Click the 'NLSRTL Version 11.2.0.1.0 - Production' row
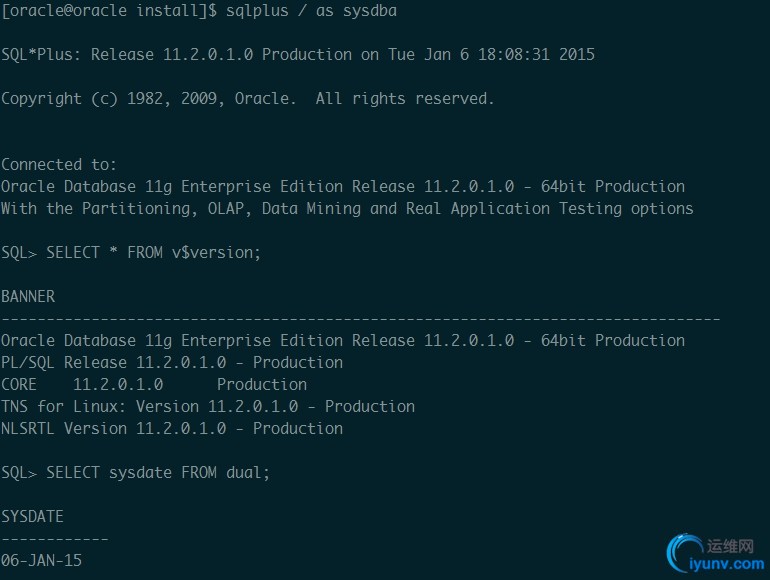Viewport: 770px width, 580px height. [x=172, y=429]
